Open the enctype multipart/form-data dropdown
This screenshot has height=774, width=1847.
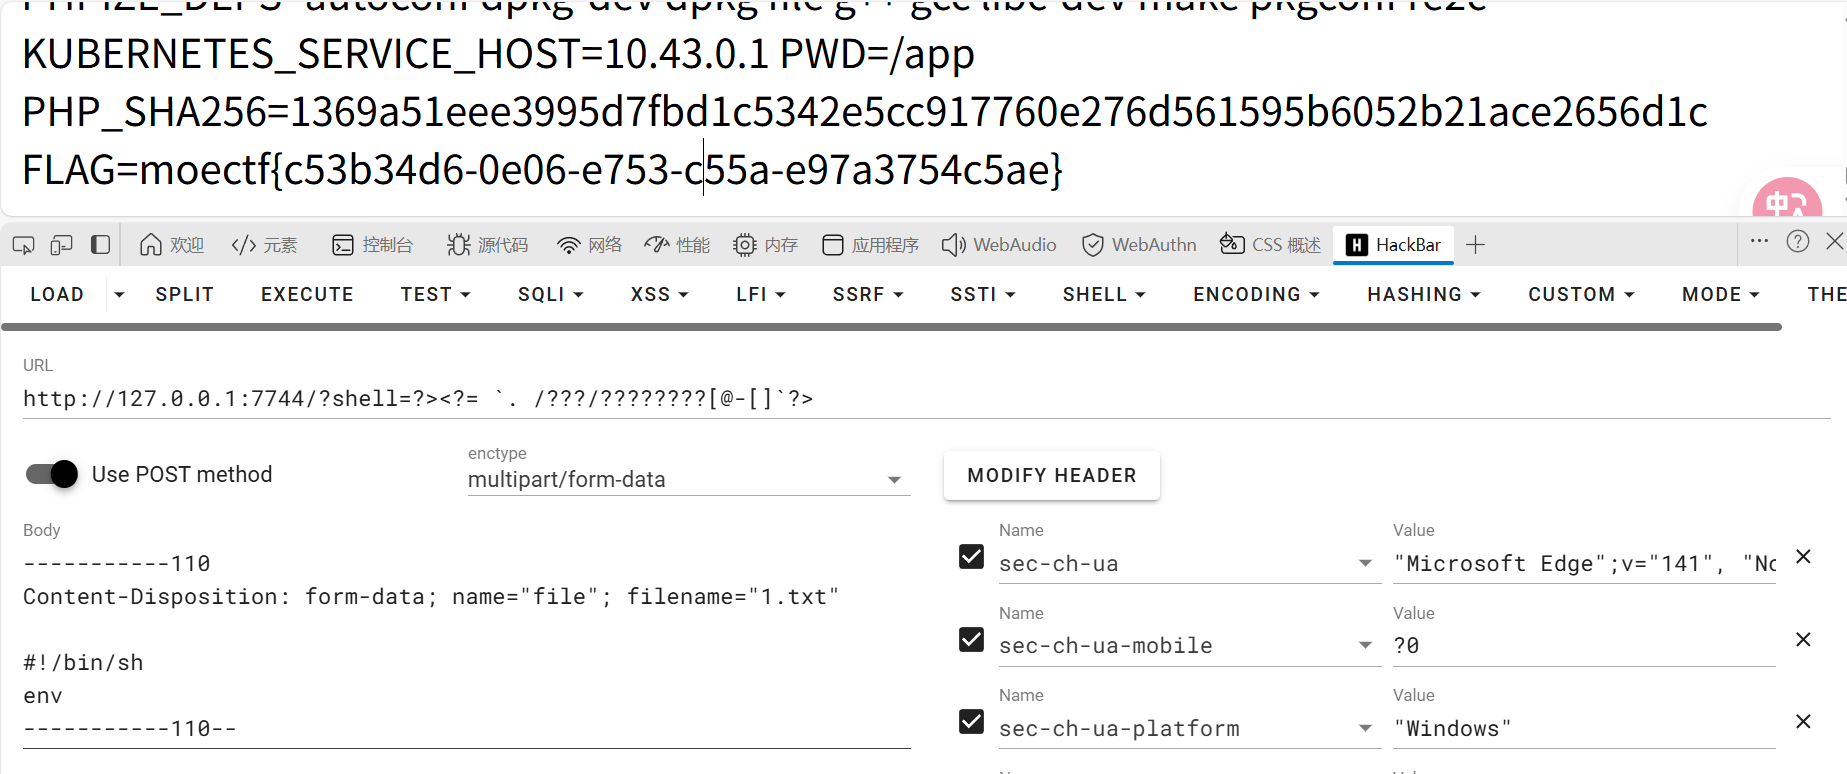coord(688,480)
